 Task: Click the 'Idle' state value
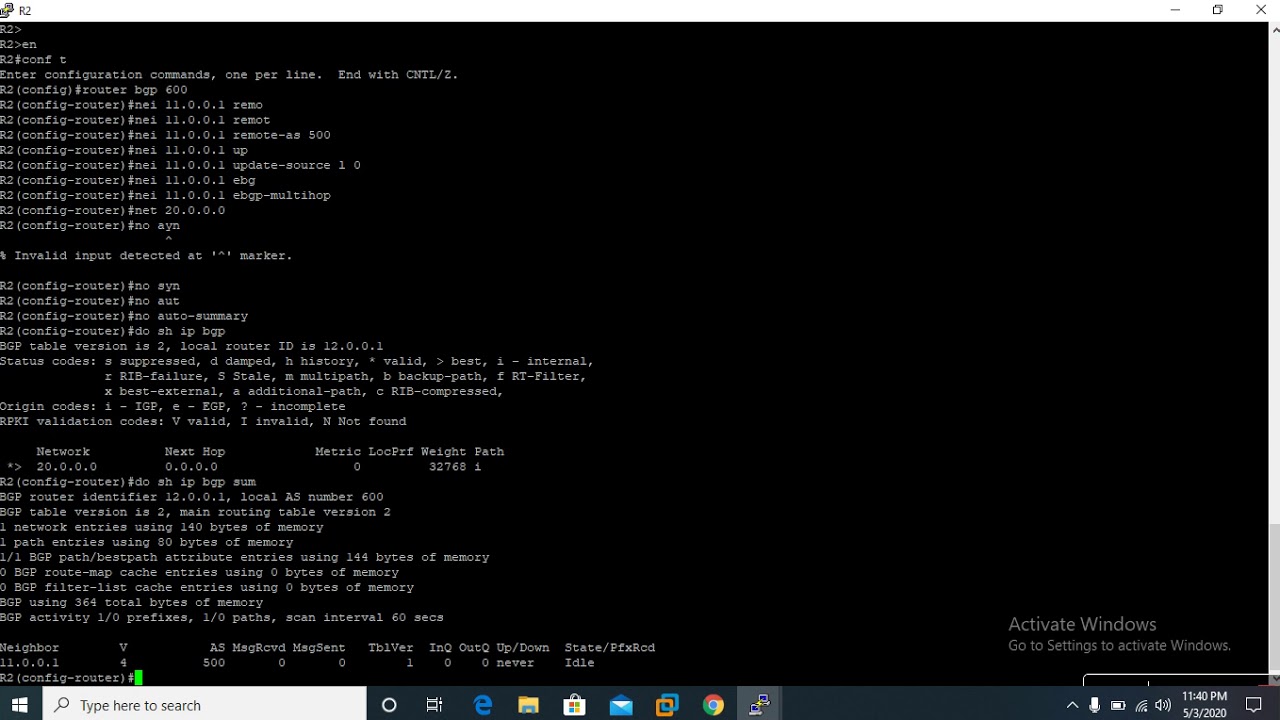579,663
